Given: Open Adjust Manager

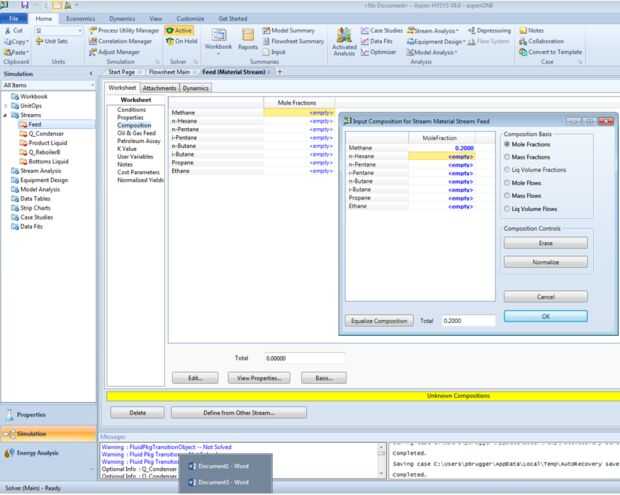Looking at the screenshot, I should [x=114, y=52].
